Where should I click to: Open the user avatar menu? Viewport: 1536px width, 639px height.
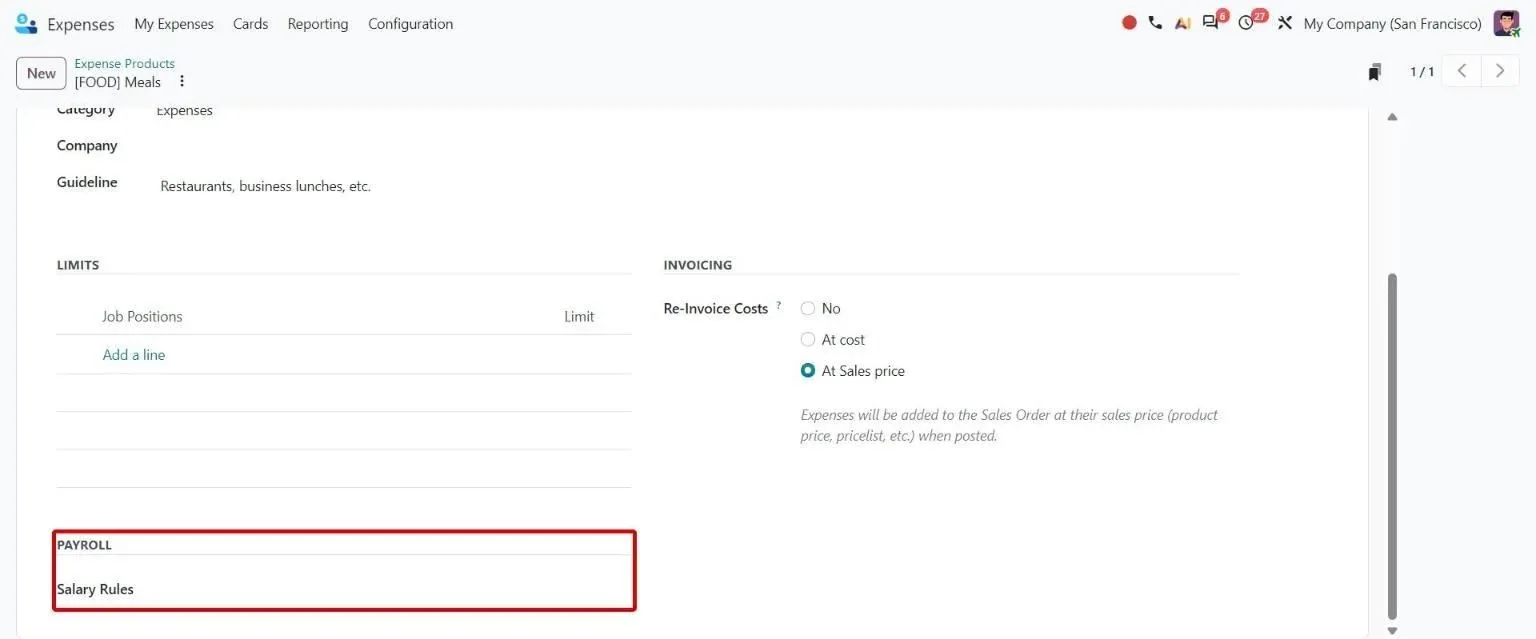click(1506, 23)
